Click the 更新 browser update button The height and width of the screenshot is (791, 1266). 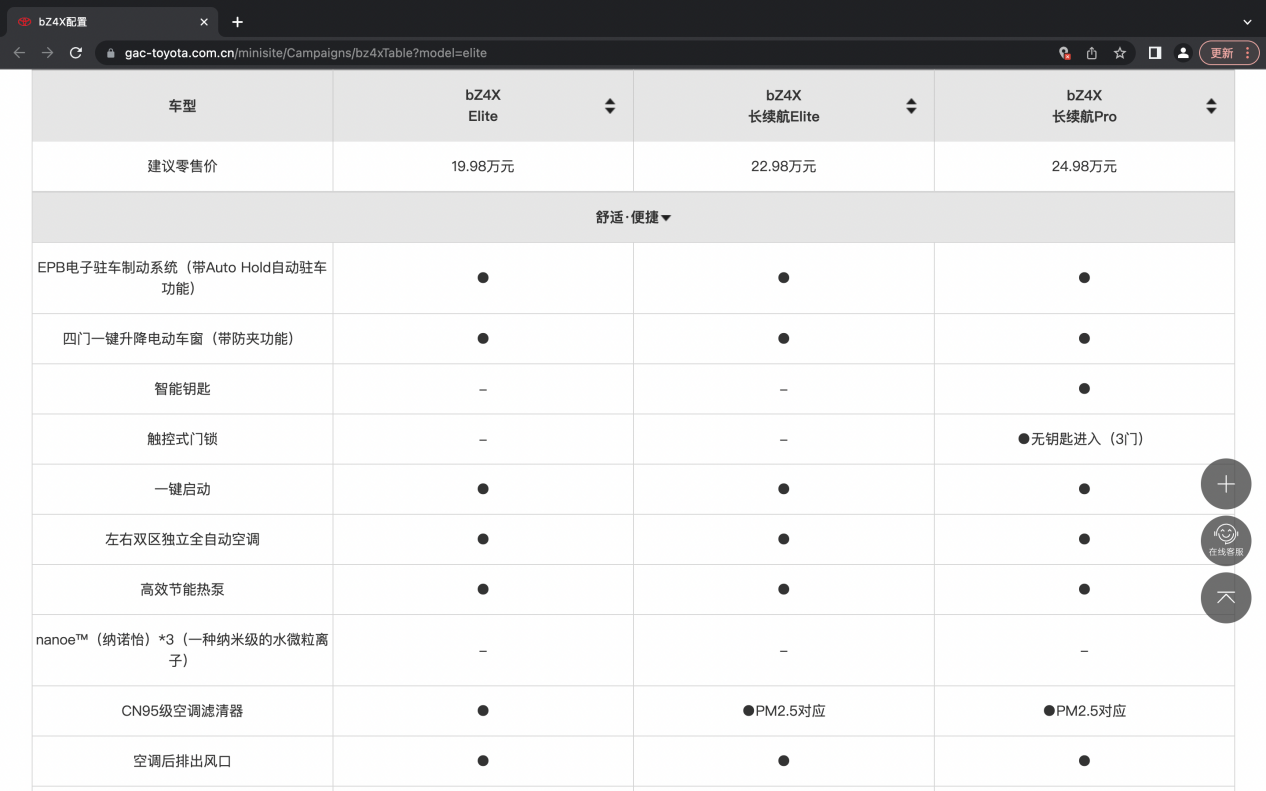click(1229, 53)
